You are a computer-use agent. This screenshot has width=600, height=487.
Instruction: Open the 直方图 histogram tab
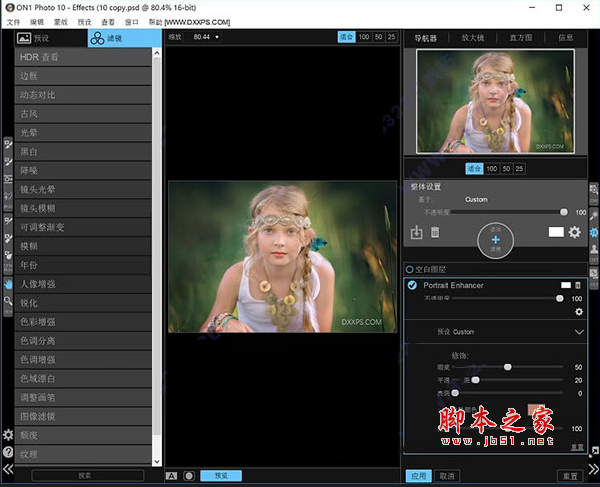click(519, 38)
